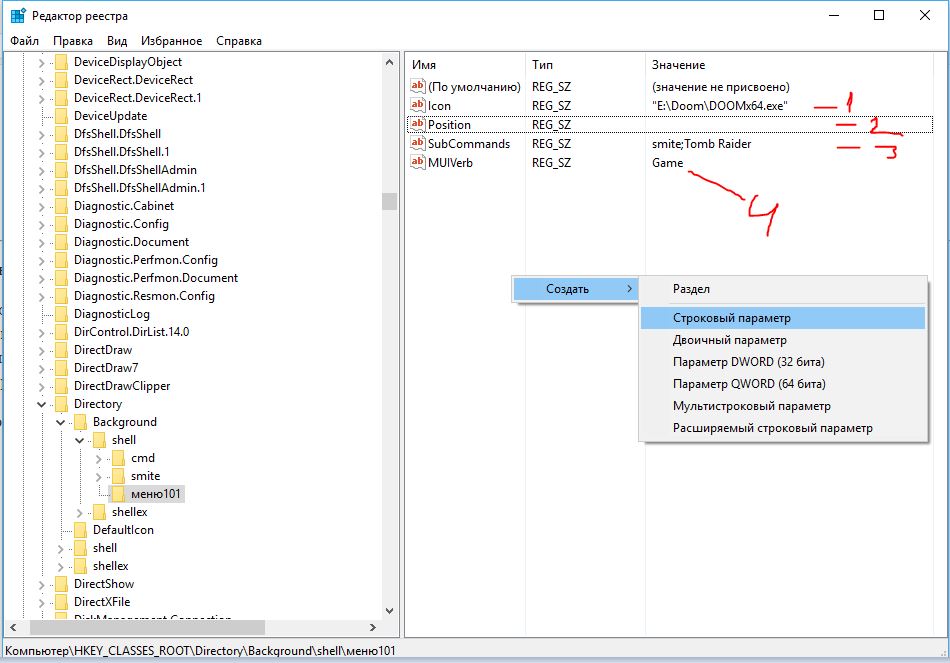Open the Избранное menu
The image size is (950, 663).
click(x=170, y=41)
